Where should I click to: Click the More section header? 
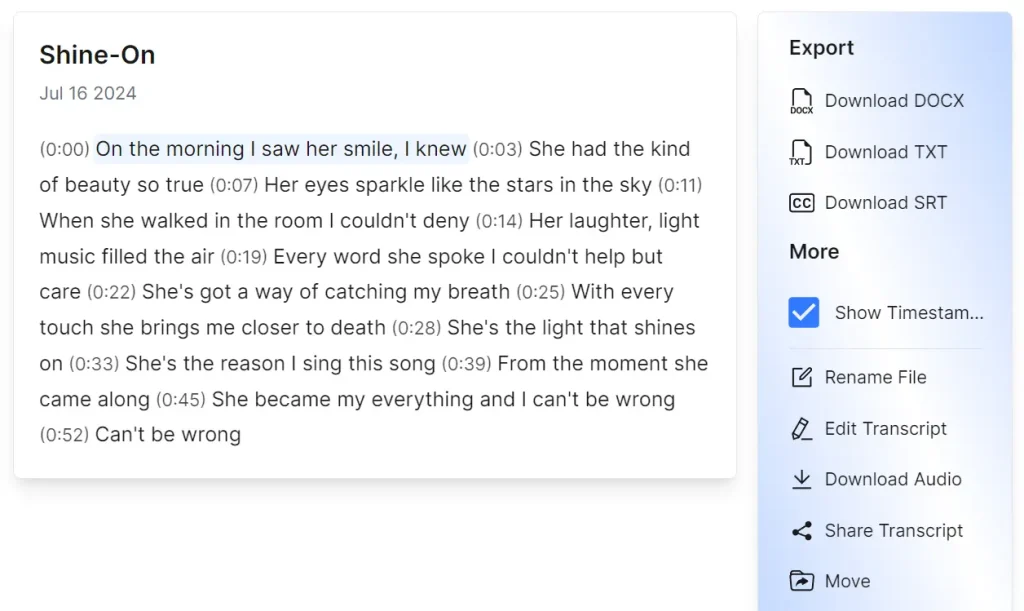tap(813, 251)
